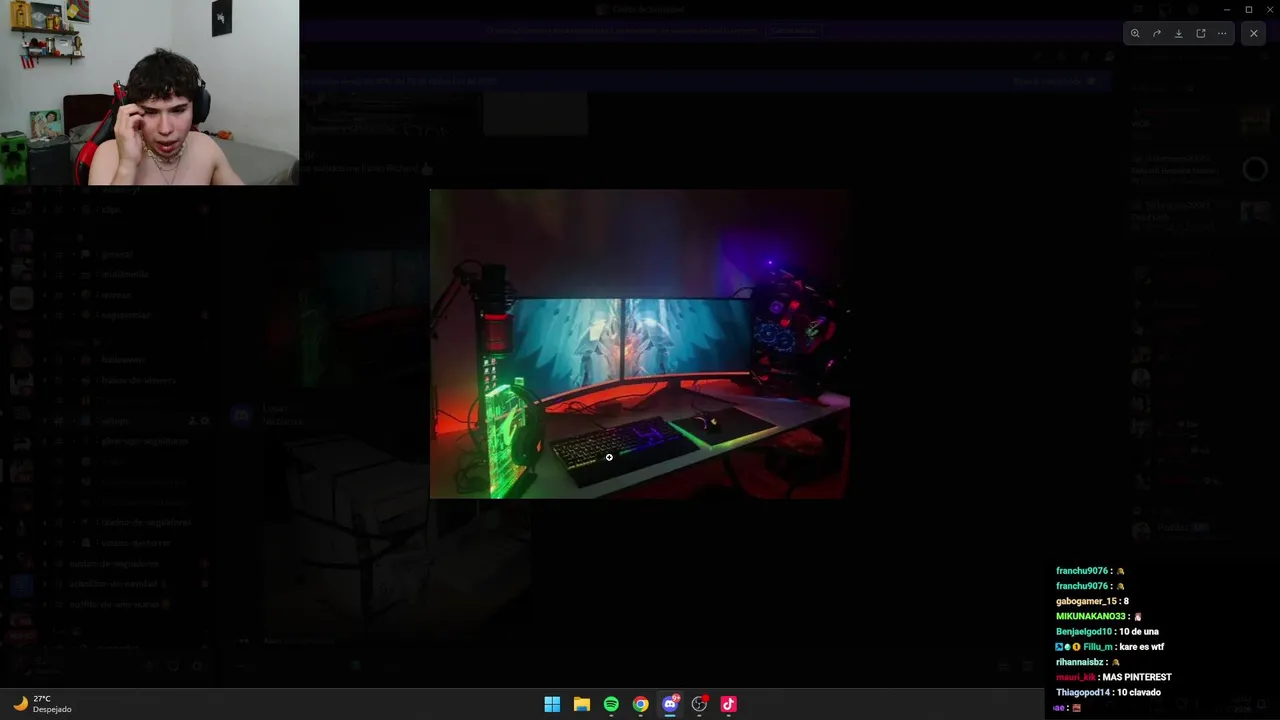Close the image viewer with X button

click(1254, 33)
